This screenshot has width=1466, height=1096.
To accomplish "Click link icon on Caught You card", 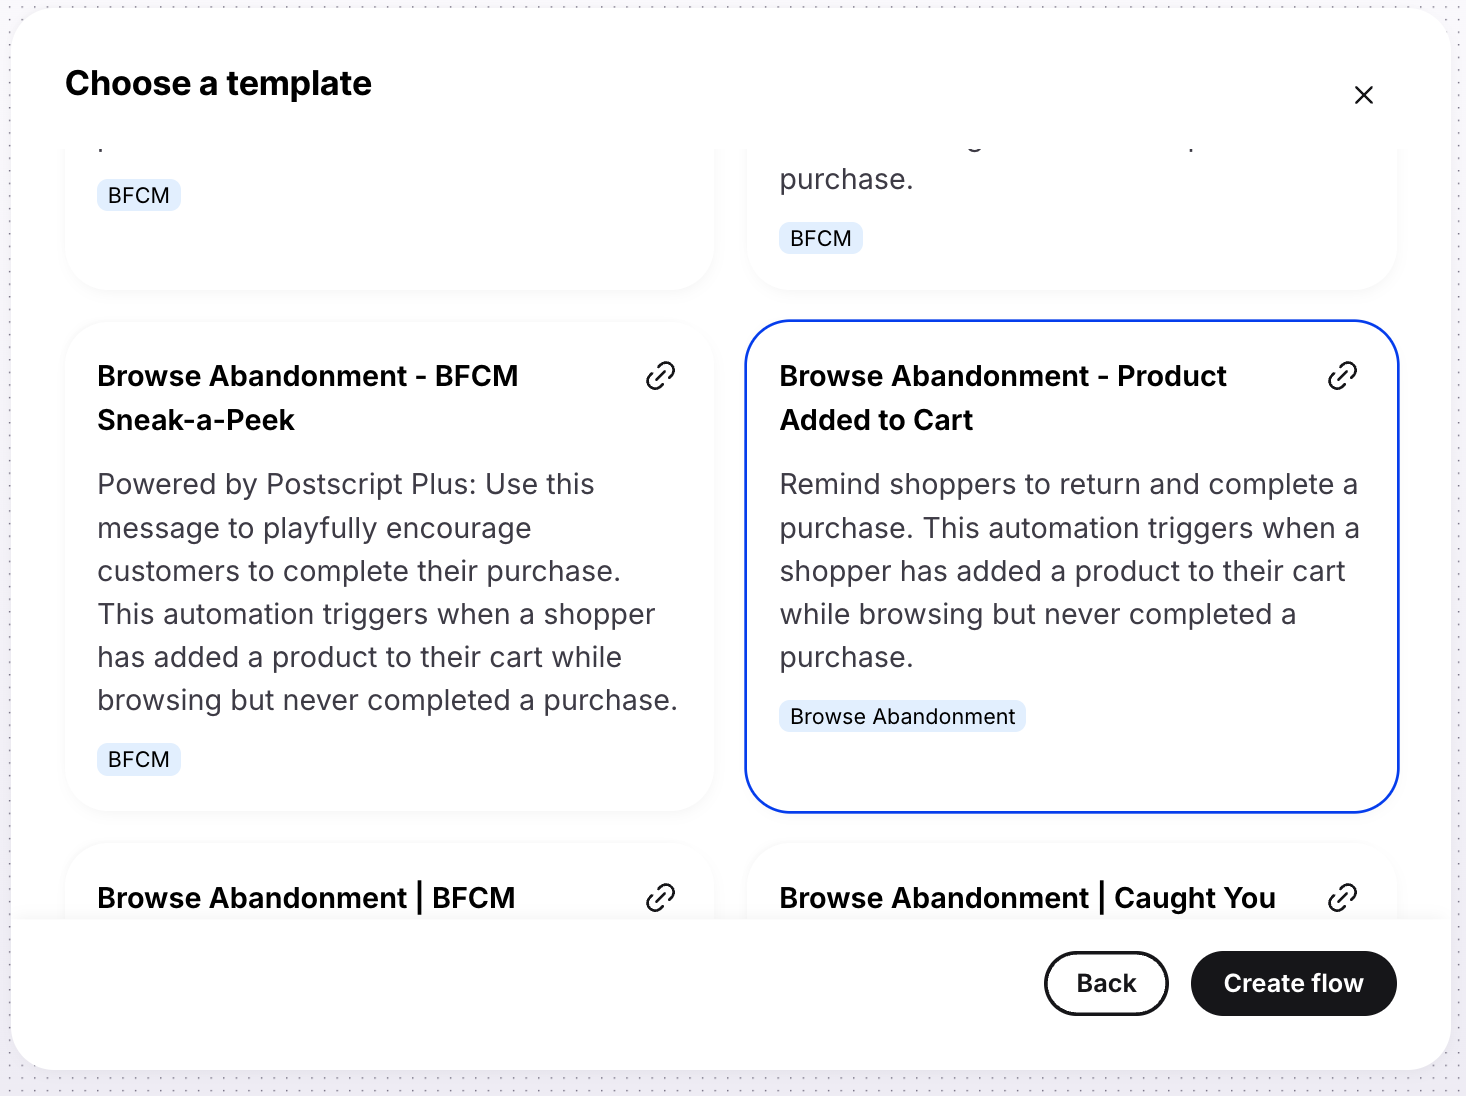I will click(1342, 898).
